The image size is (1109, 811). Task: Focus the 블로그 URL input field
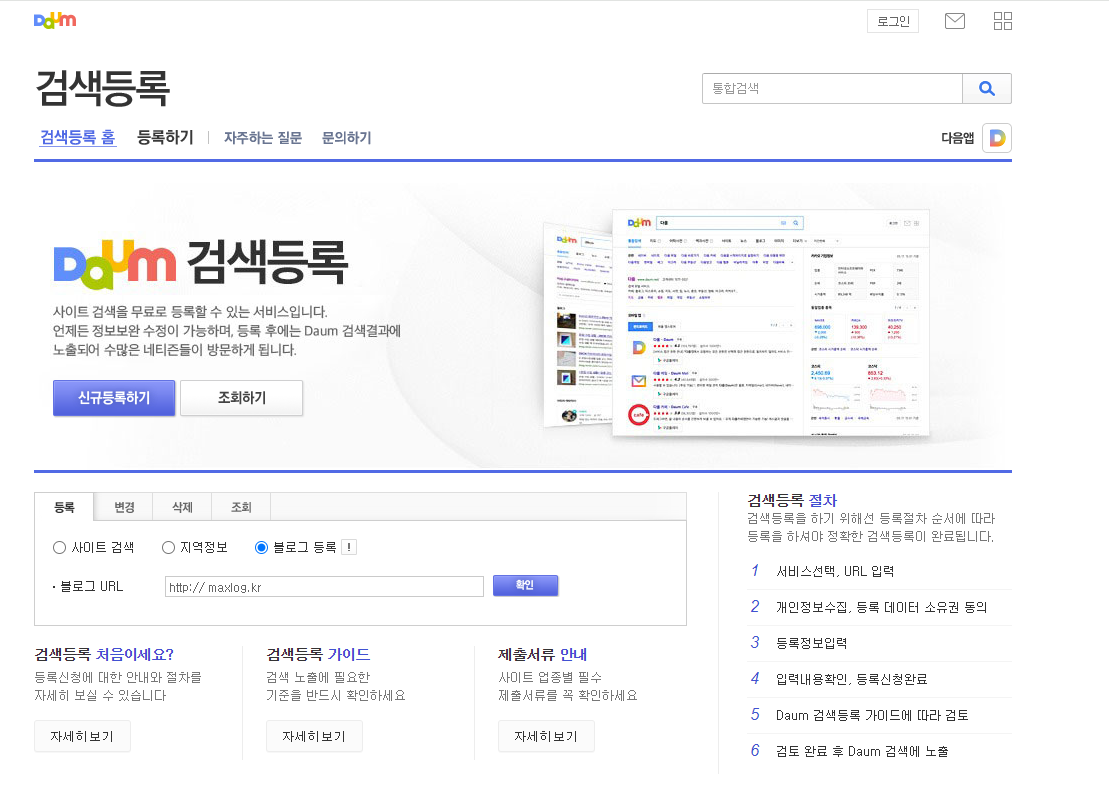(324, 587)
